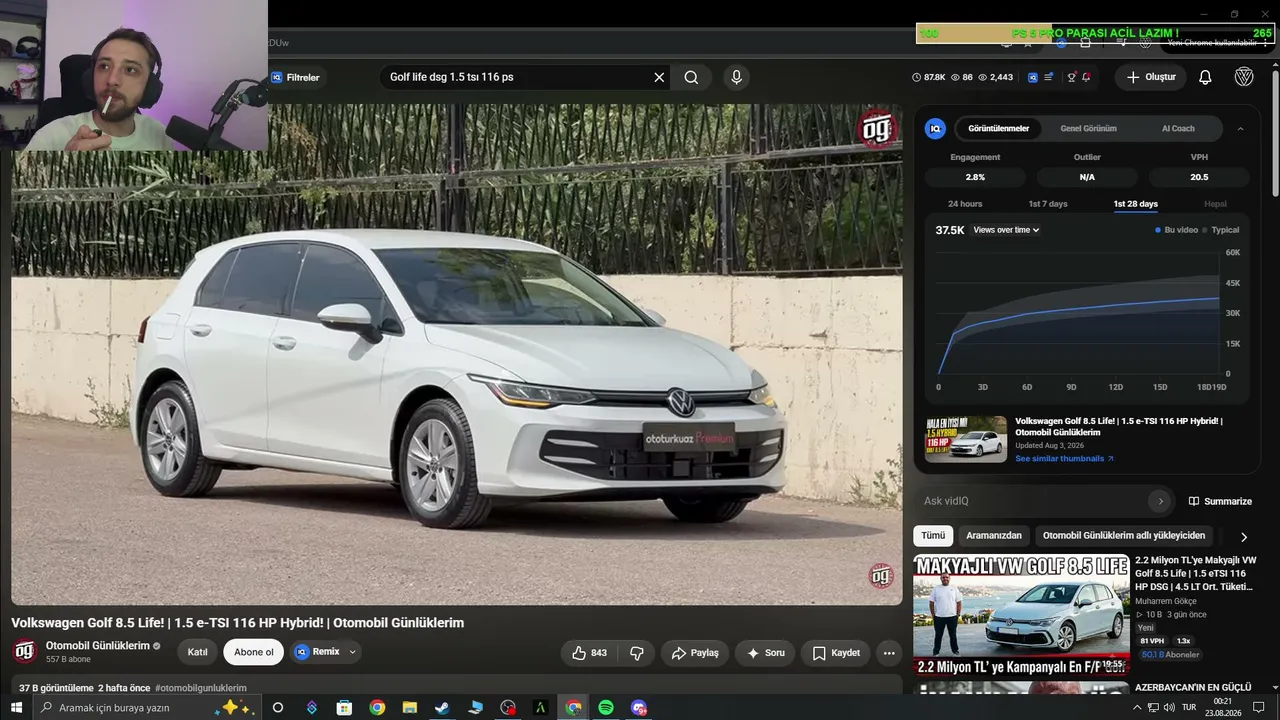
Task: Click the Soru ask button
Action: (x=765, y=653)
